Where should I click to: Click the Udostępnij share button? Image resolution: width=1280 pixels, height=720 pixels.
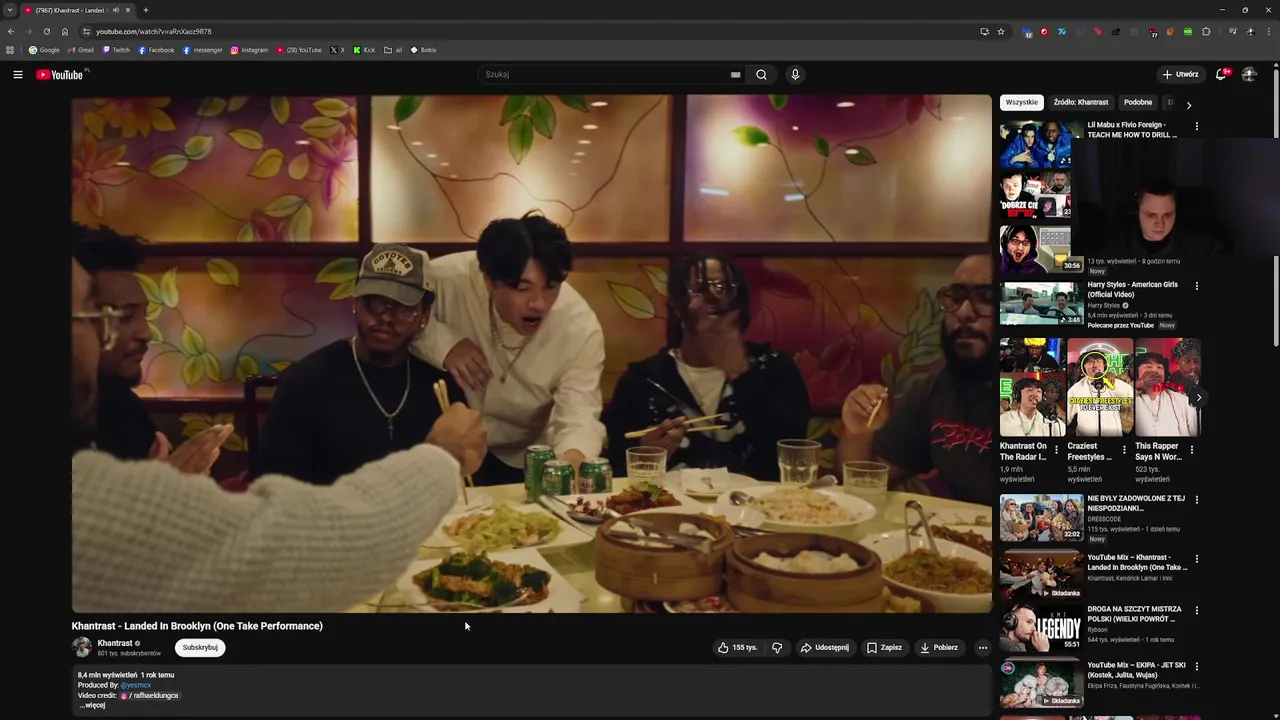(825, 647)
